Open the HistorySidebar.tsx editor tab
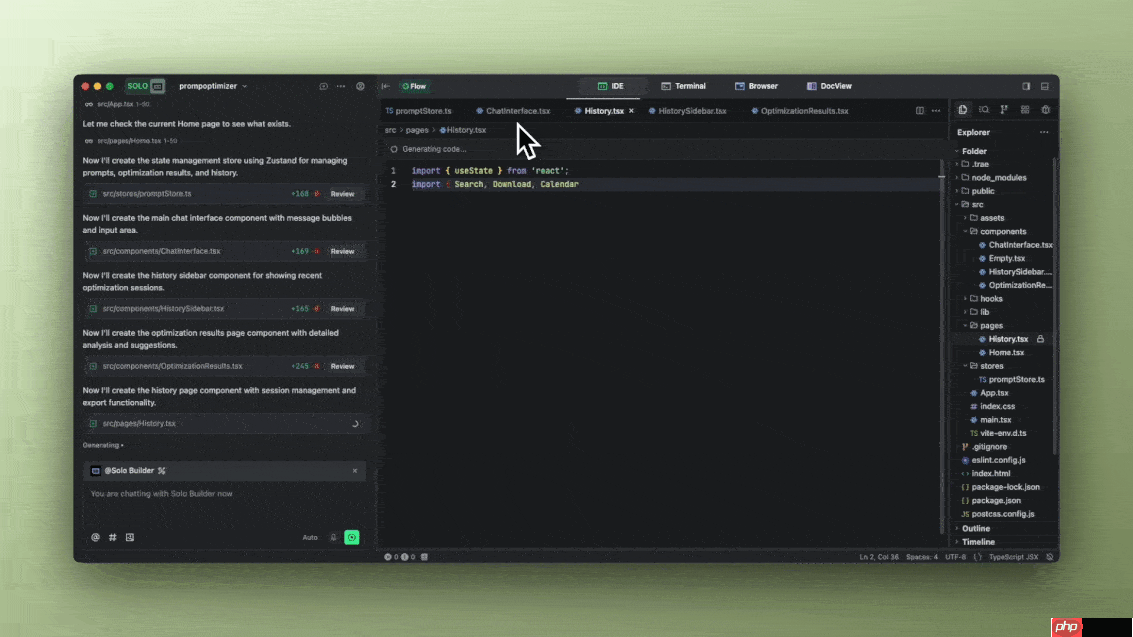Screen dimensions: 1133x637 click(691, 111)
